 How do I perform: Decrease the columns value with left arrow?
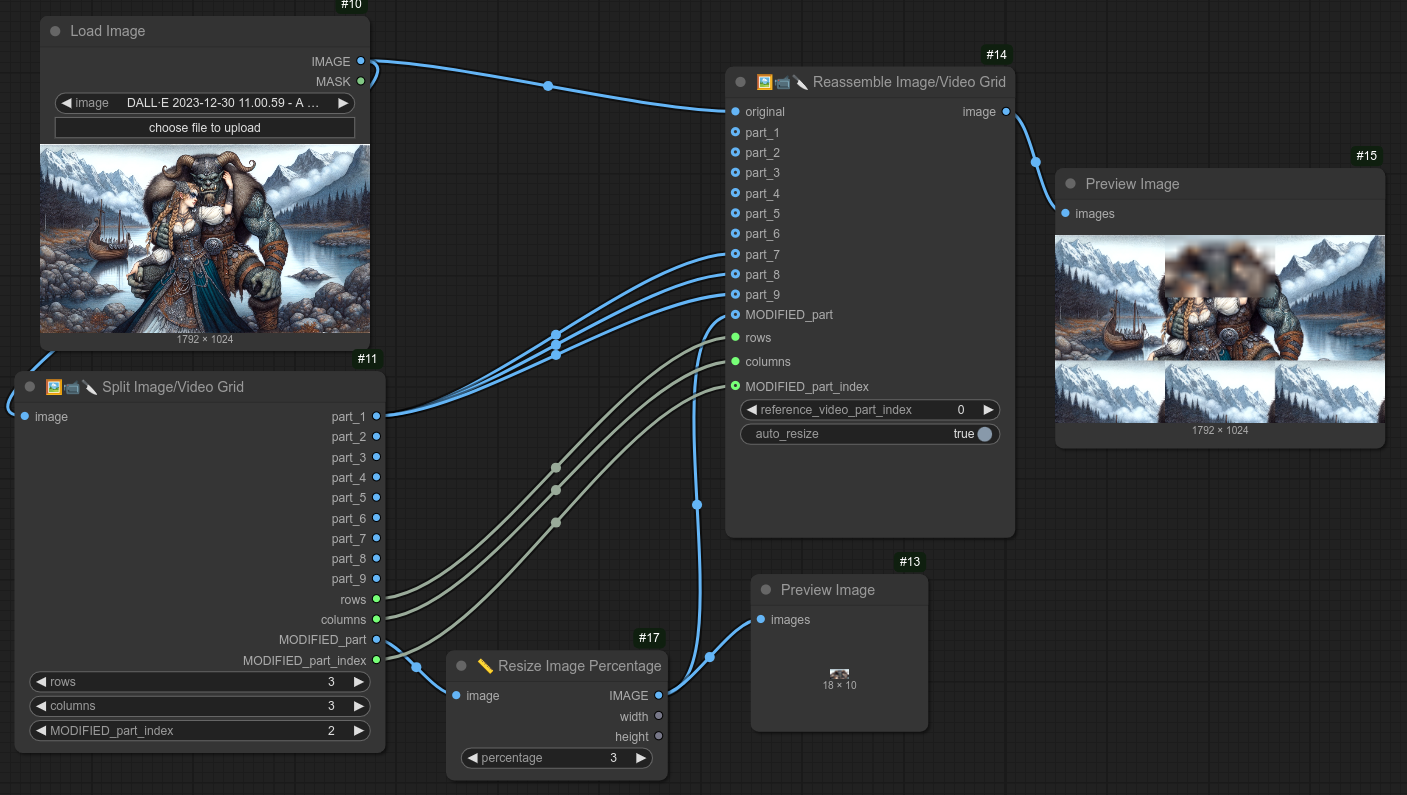[x=41, y=706]
